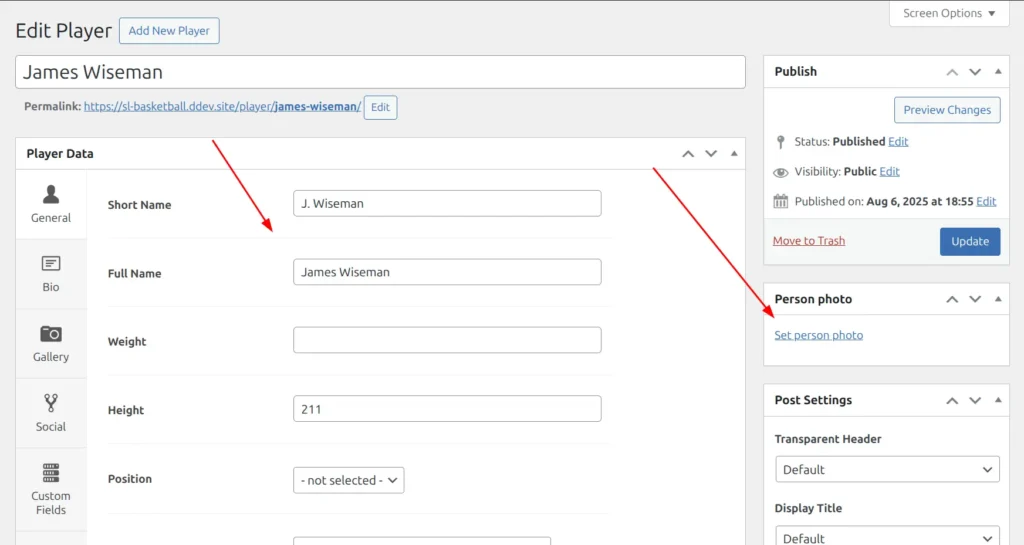Edit the Published status
1024x545 pixels.
pyautogui.click(x=898, y=142)
